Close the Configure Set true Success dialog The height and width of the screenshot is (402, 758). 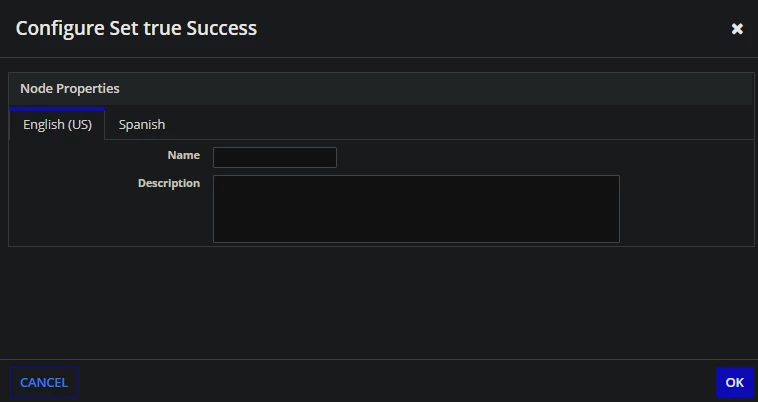[737, 29]
